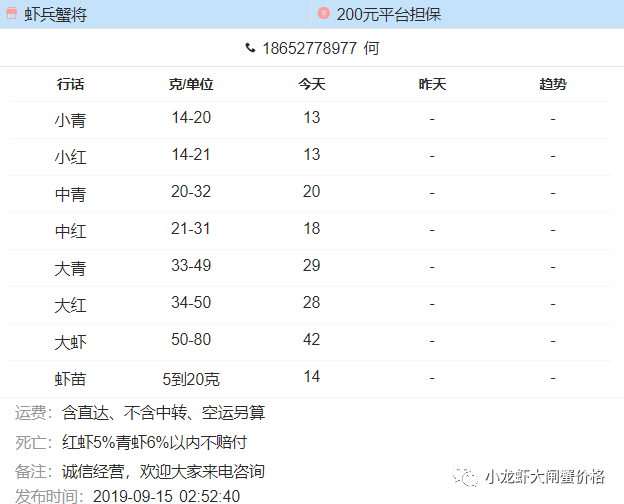Select the 大虾 row name
The height and width of the screenshot is (504, 624).
[x=70, y=342]
